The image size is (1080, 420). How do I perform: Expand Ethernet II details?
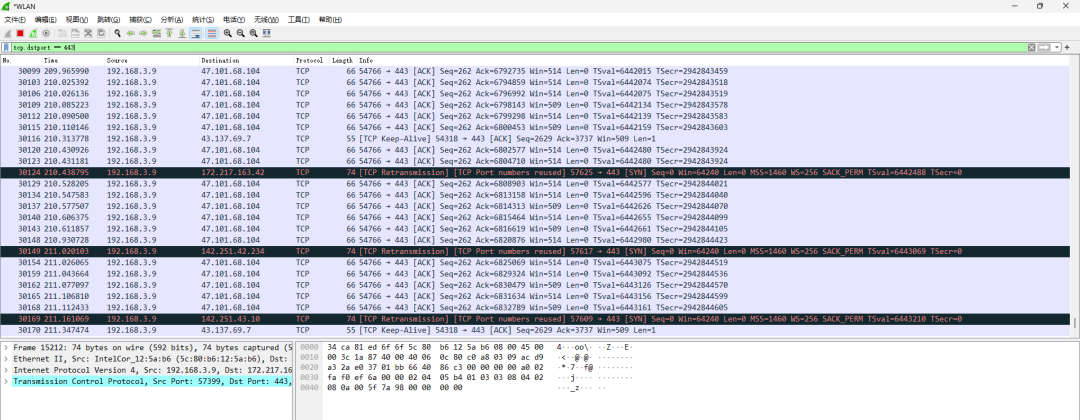tap(6, 359)
